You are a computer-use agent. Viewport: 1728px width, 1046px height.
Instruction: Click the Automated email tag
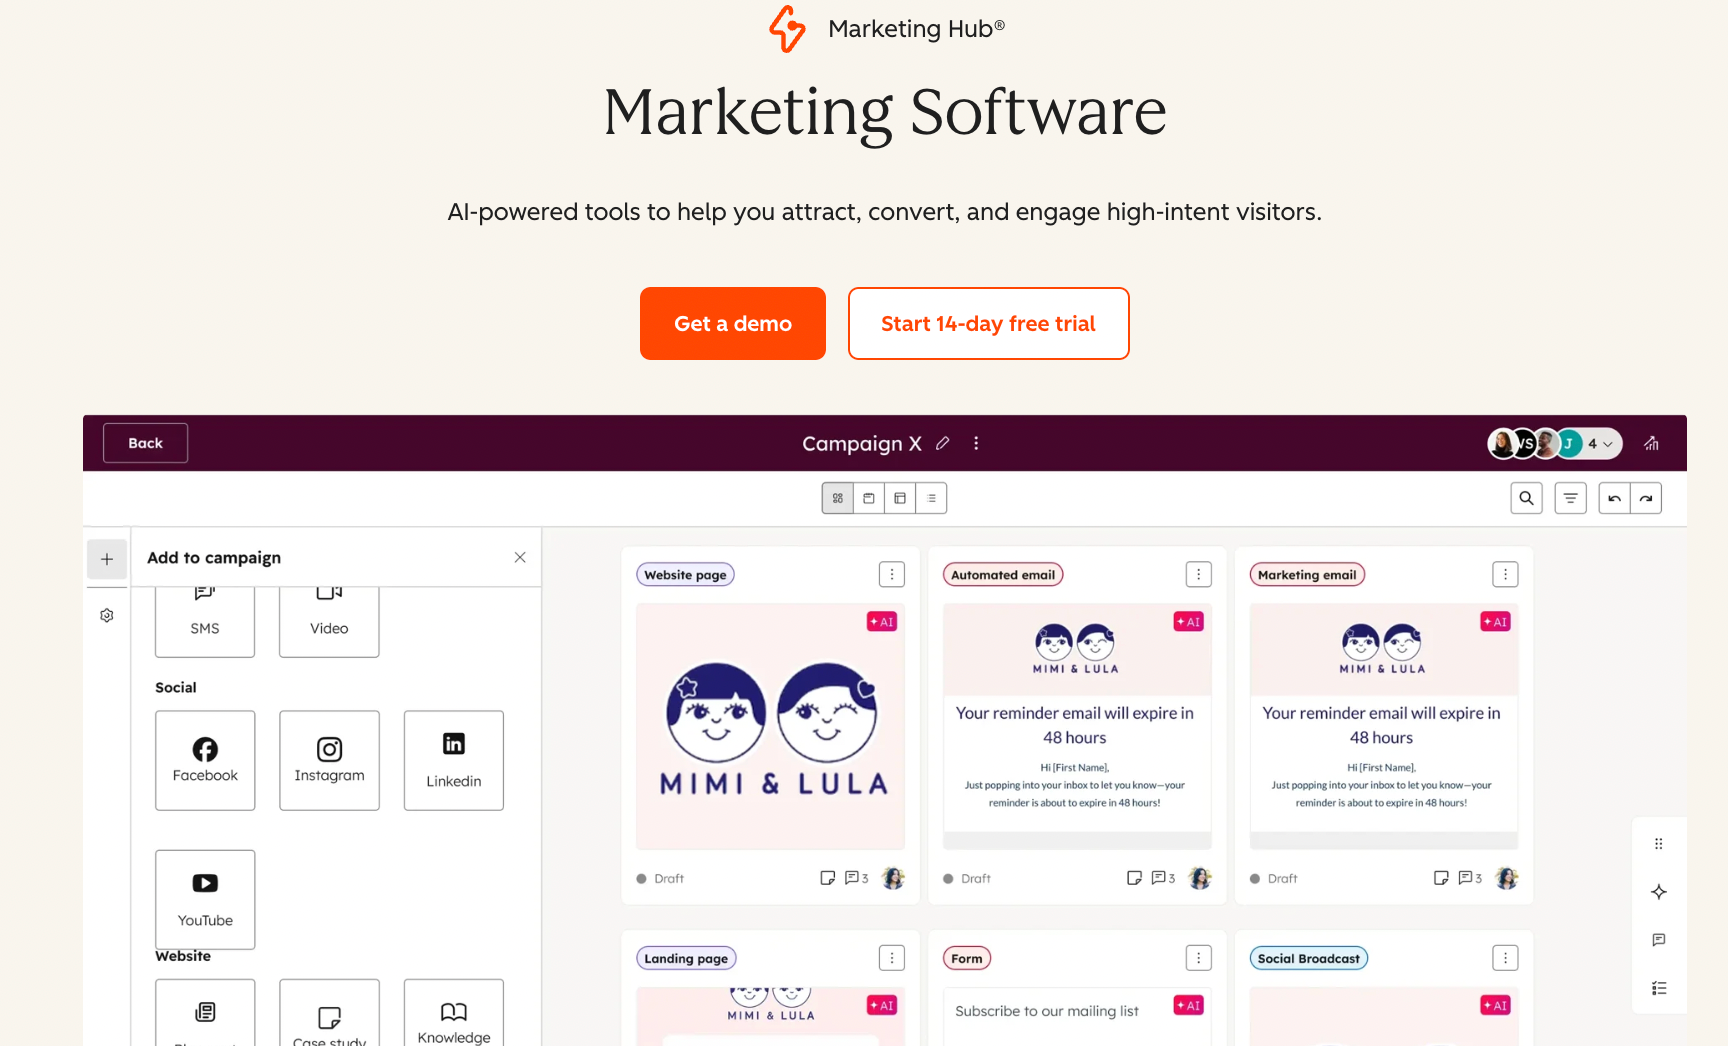point(1003,575)
